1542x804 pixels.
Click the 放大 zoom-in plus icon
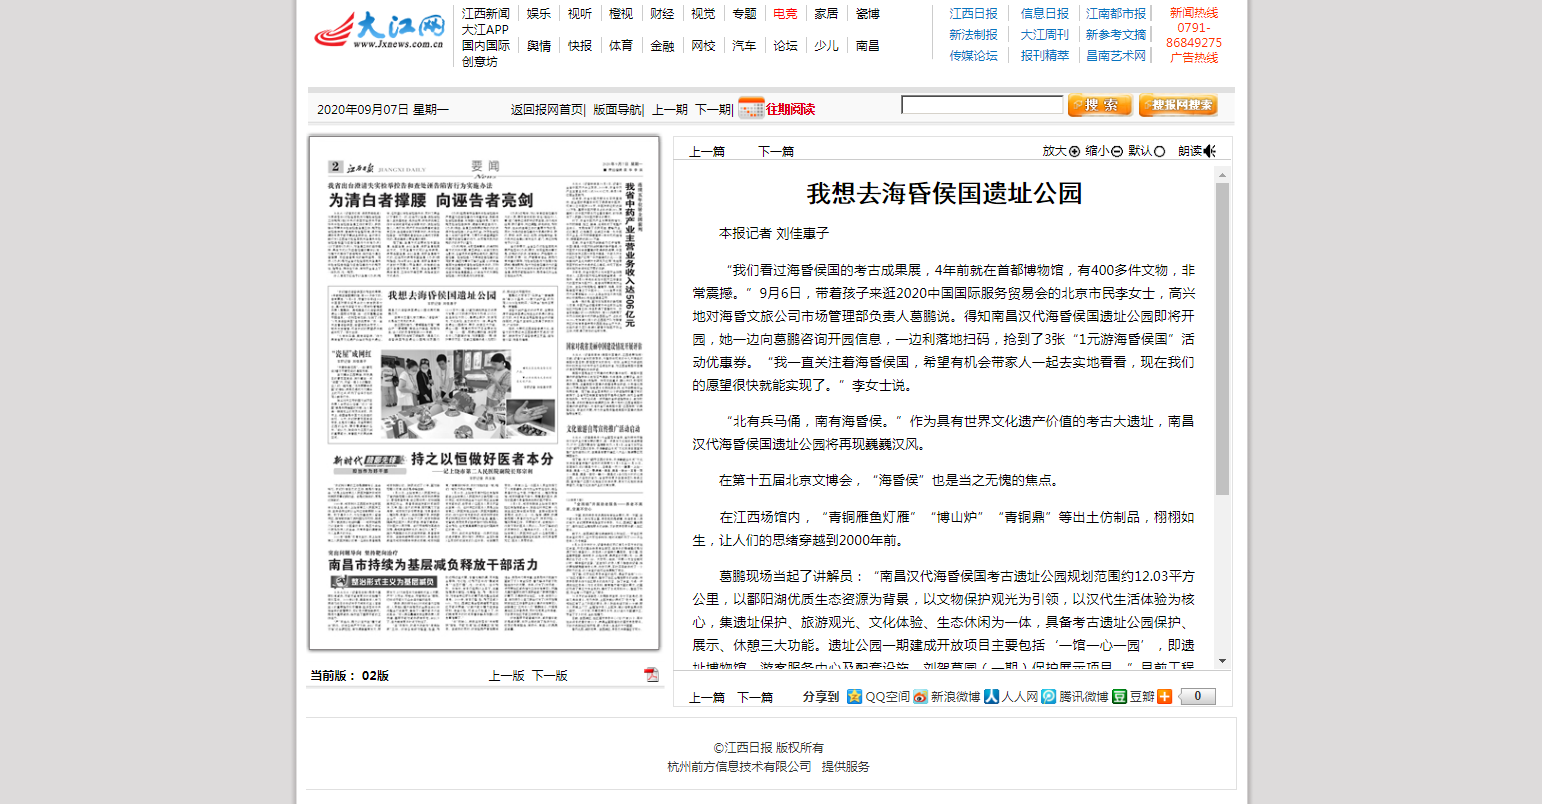click(1075, 152)
